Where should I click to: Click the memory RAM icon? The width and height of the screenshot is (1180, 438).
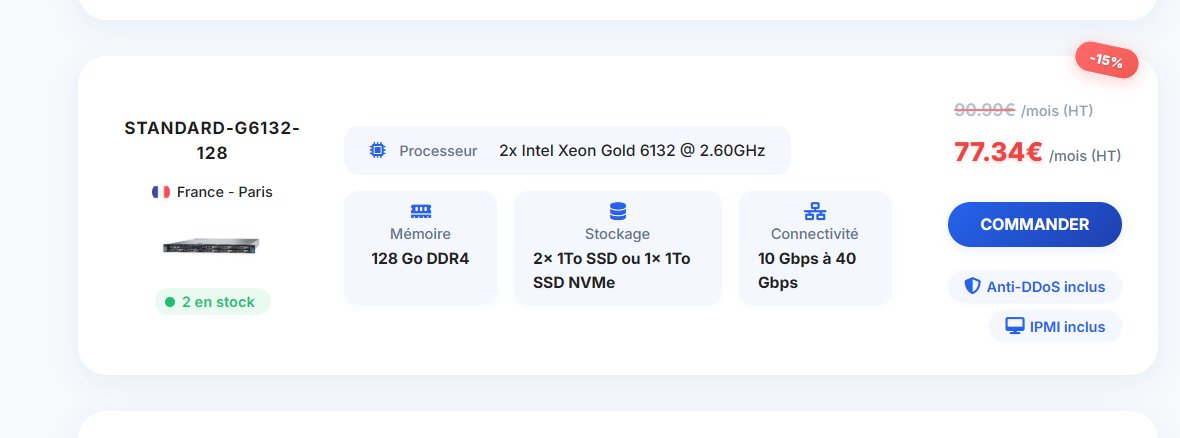pos(421,211)
